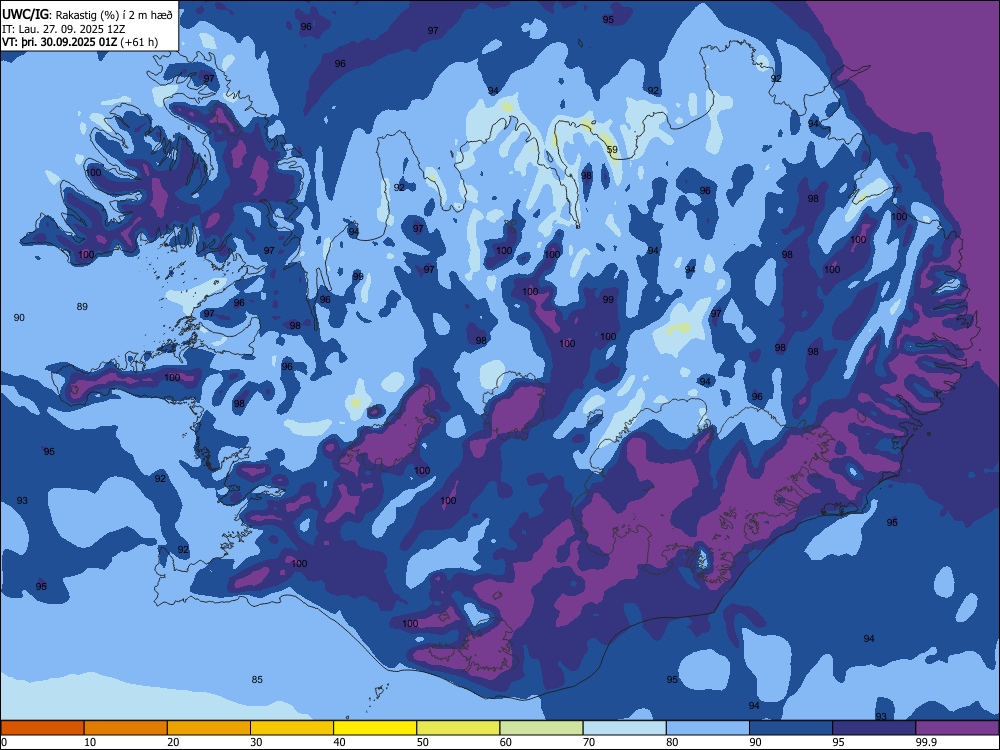Click the legend tick label '20'

click(x=173, y=742)
